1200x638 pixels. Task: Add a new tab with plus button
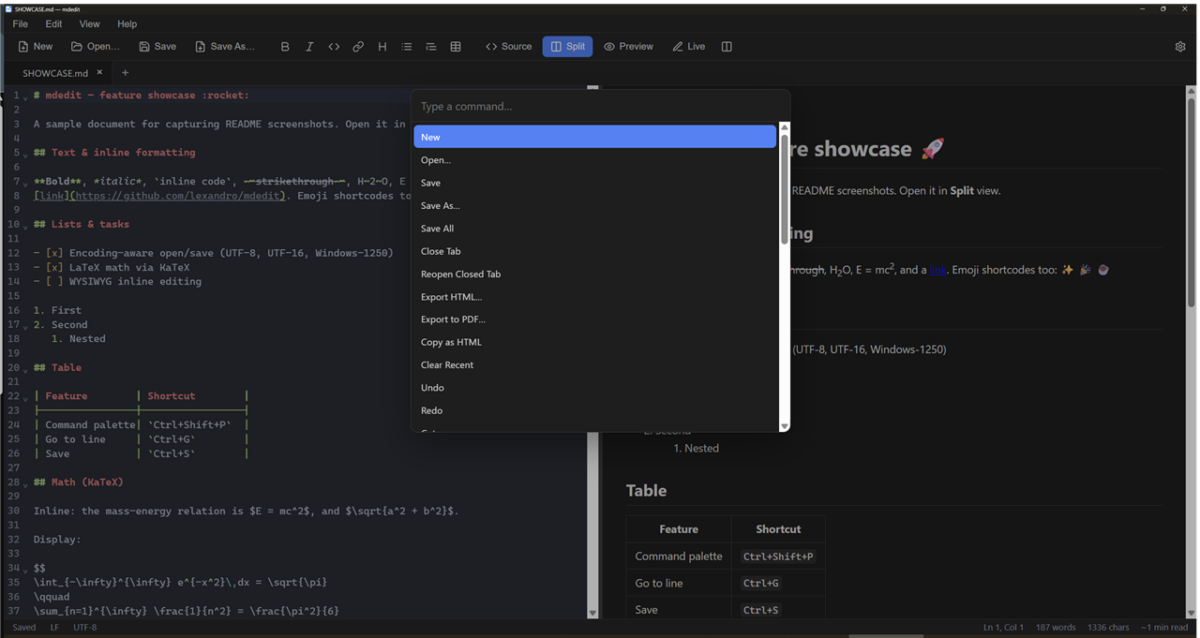pos(125,73)
